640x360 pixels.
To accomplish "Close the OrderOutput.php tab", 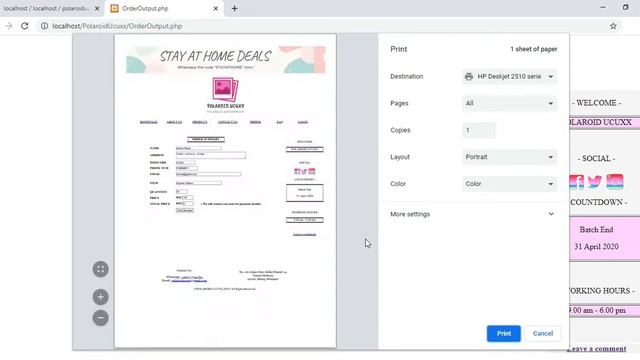I will click(x=216, y=8).
